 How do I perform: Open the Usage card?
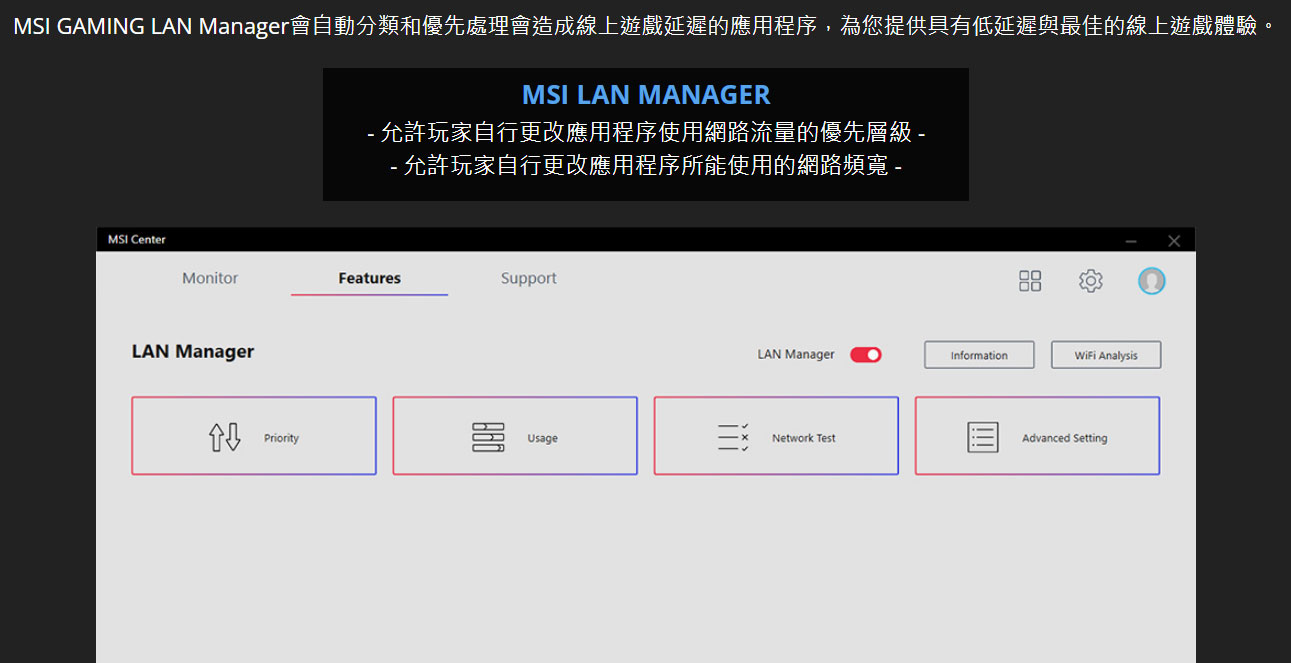tap(515, 436)
